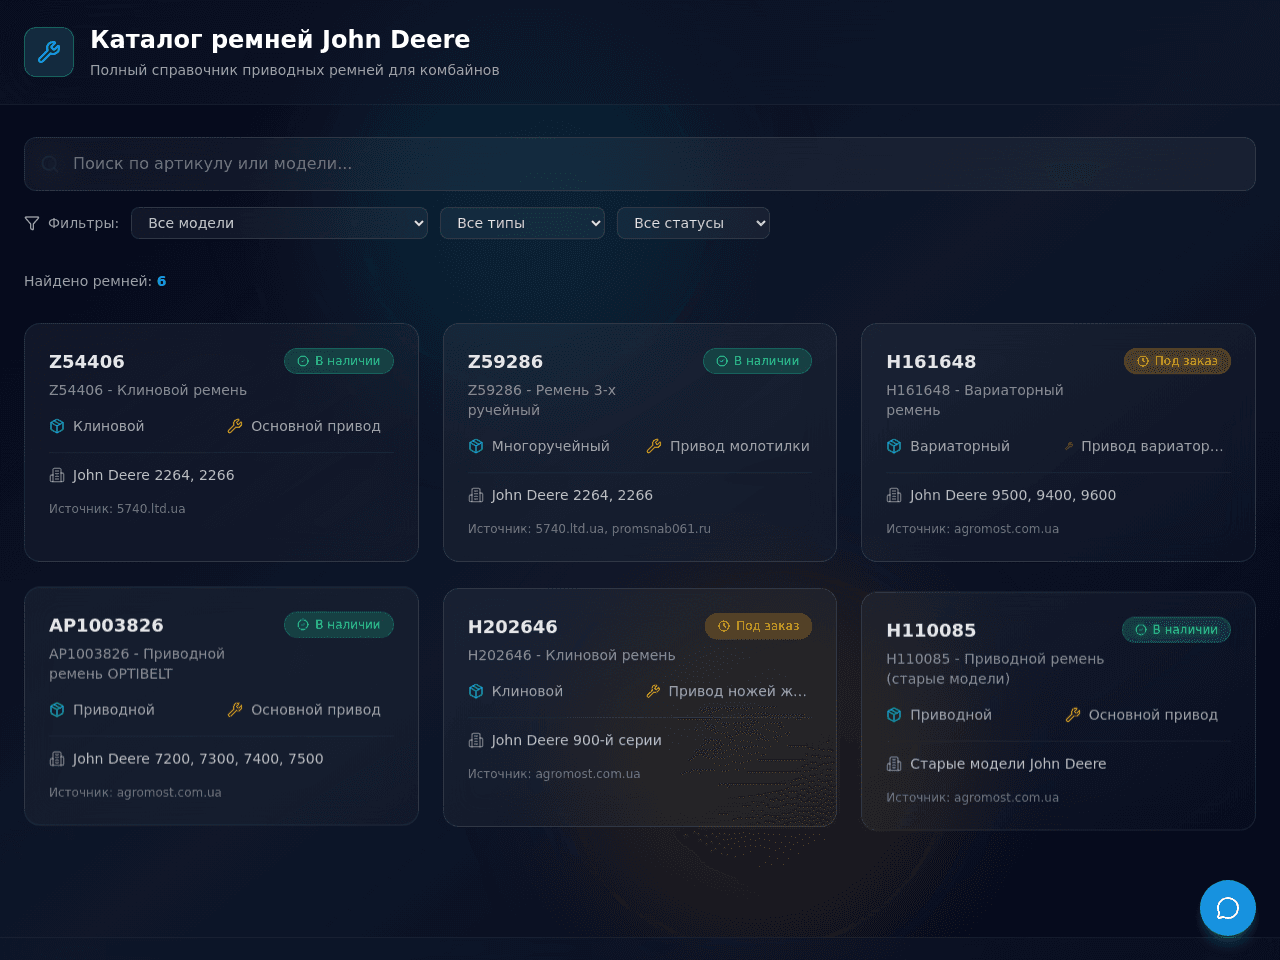This screenshot has width=1280, height=960.
Task: Click Под заказ badge on H202646
Action: coord(758,626)
